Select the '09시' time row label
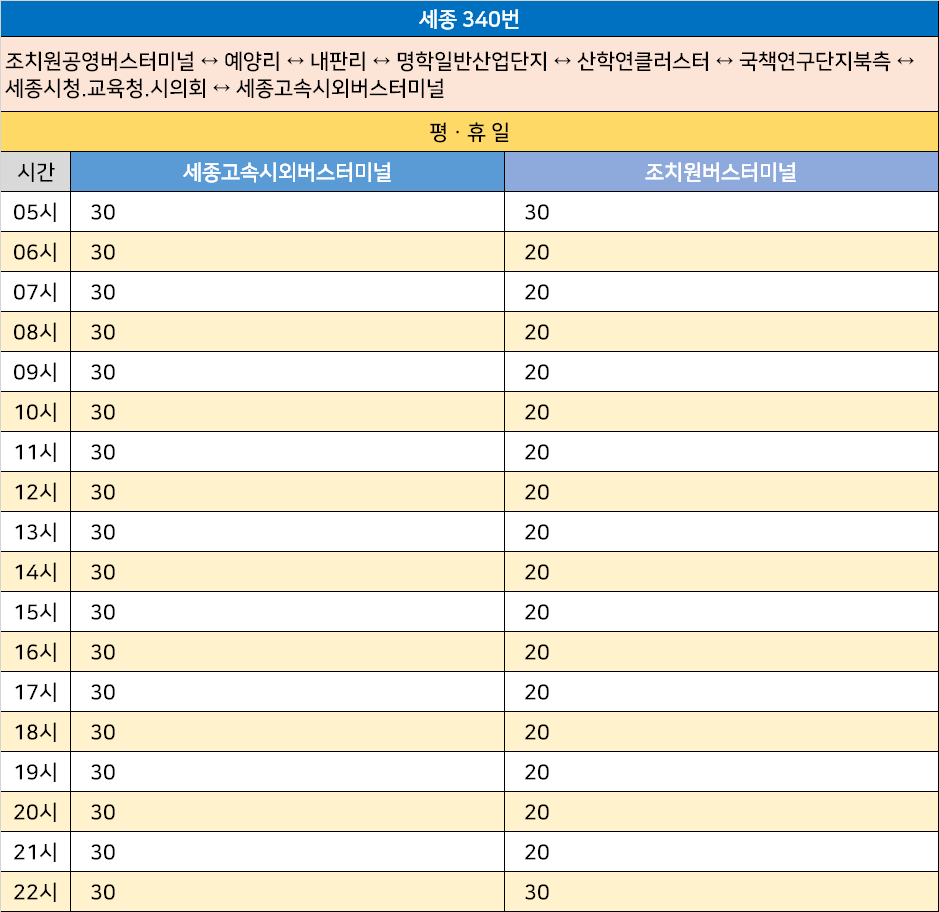 pyautogui.click(x=35, y=372)
